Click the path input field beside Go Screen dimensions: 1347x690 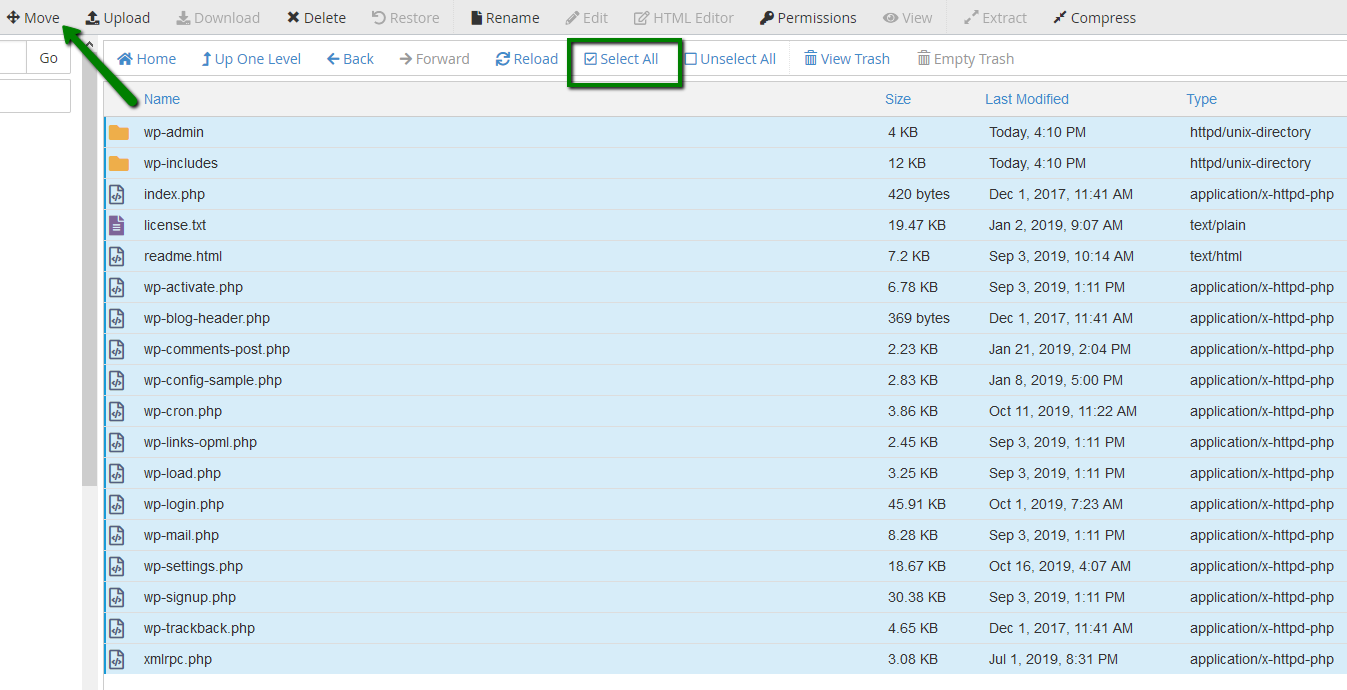tap(12, 58)
